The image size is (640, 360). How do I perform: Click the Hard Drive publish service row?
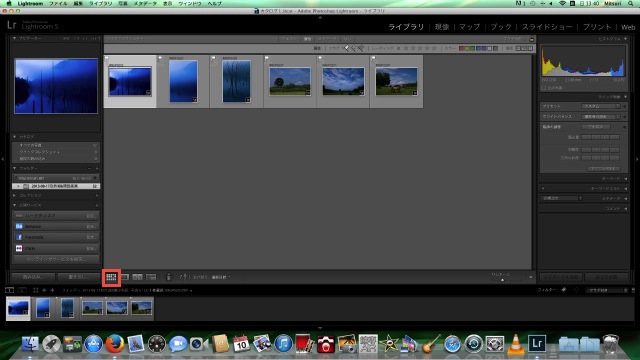[x=56, y=216]
